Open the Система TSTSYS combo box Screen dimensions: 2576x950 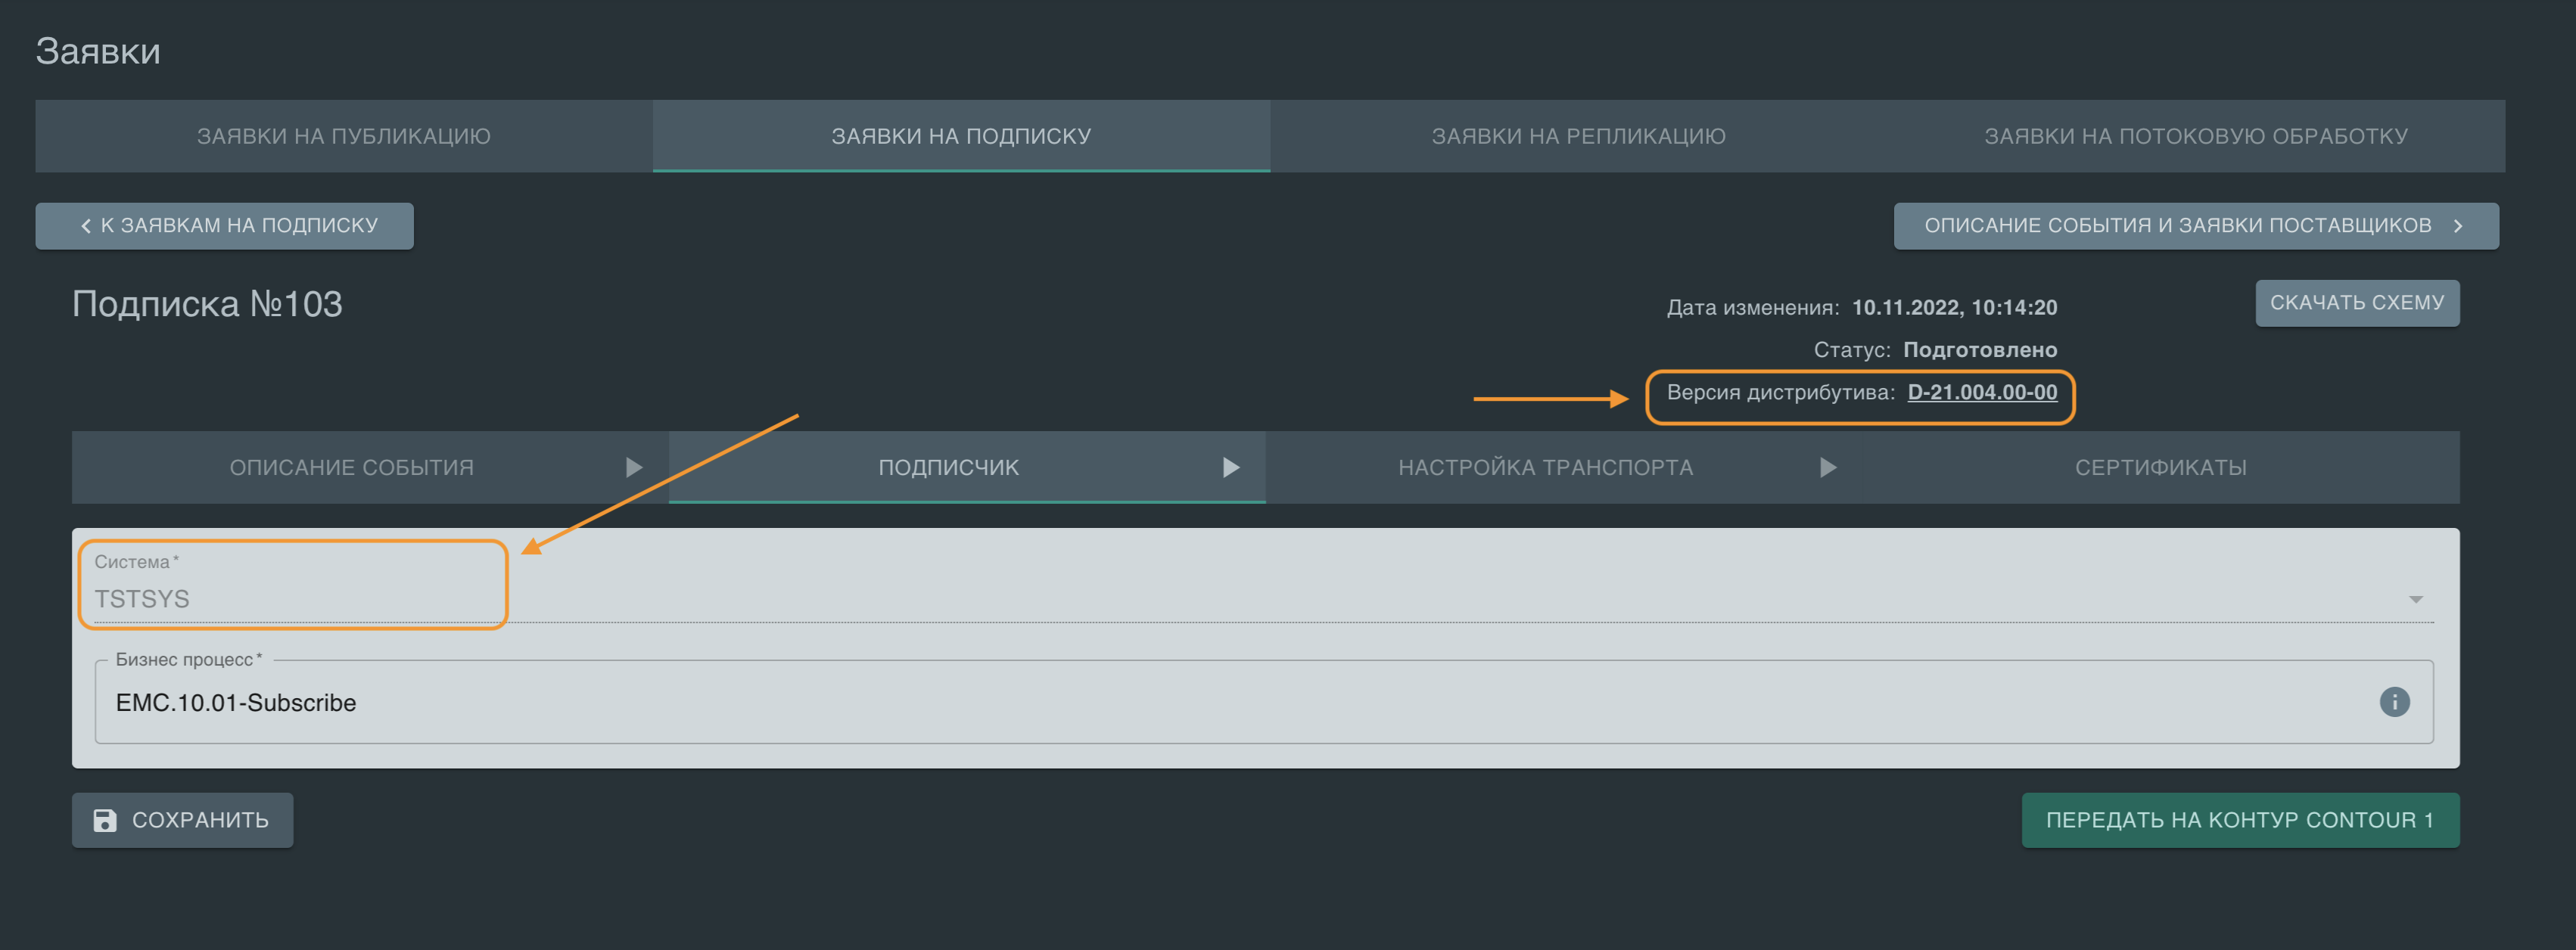tap(1200, 598)
